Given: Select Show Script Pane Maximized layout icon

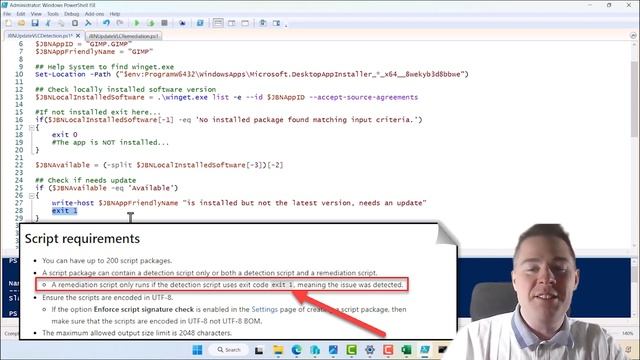Looking at the screenshot, I should tap(245, 23).
